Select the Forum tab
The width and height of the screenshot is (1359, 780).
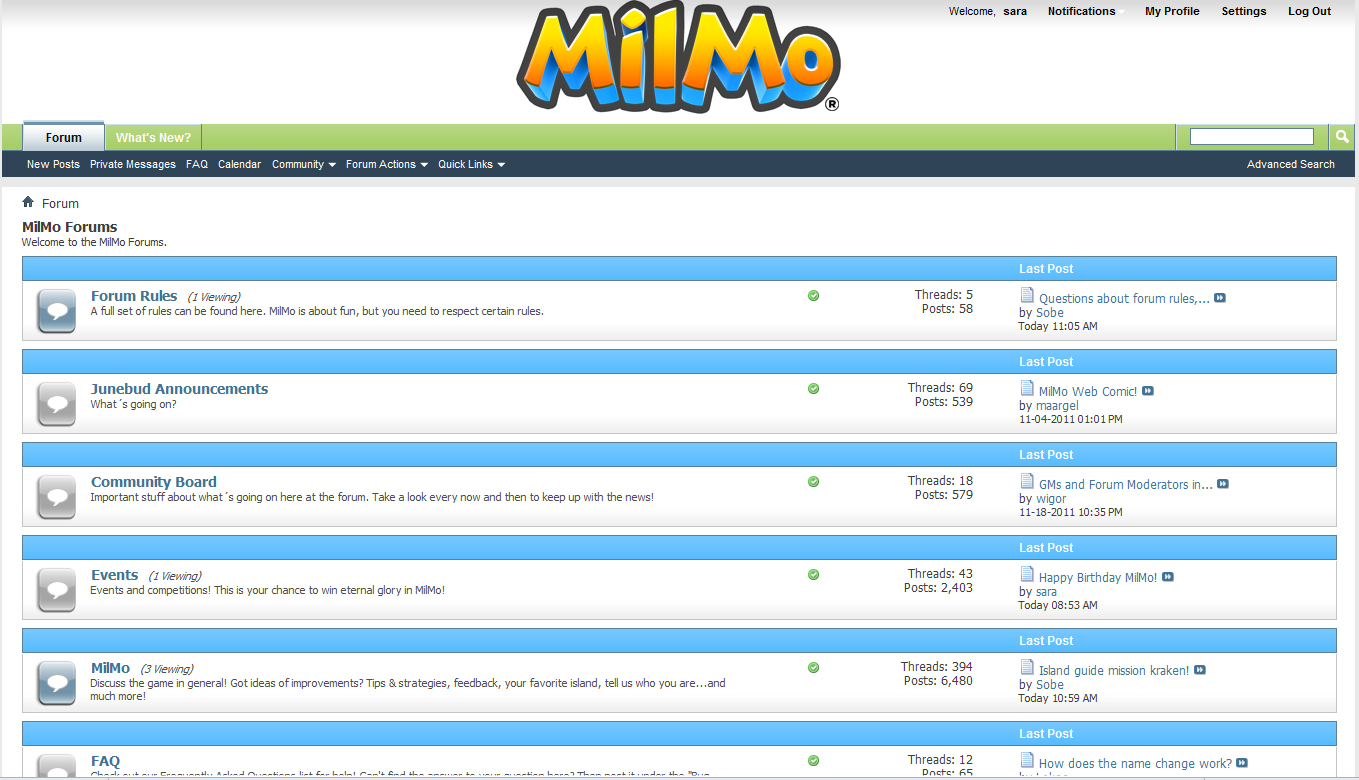coord(63,137)
